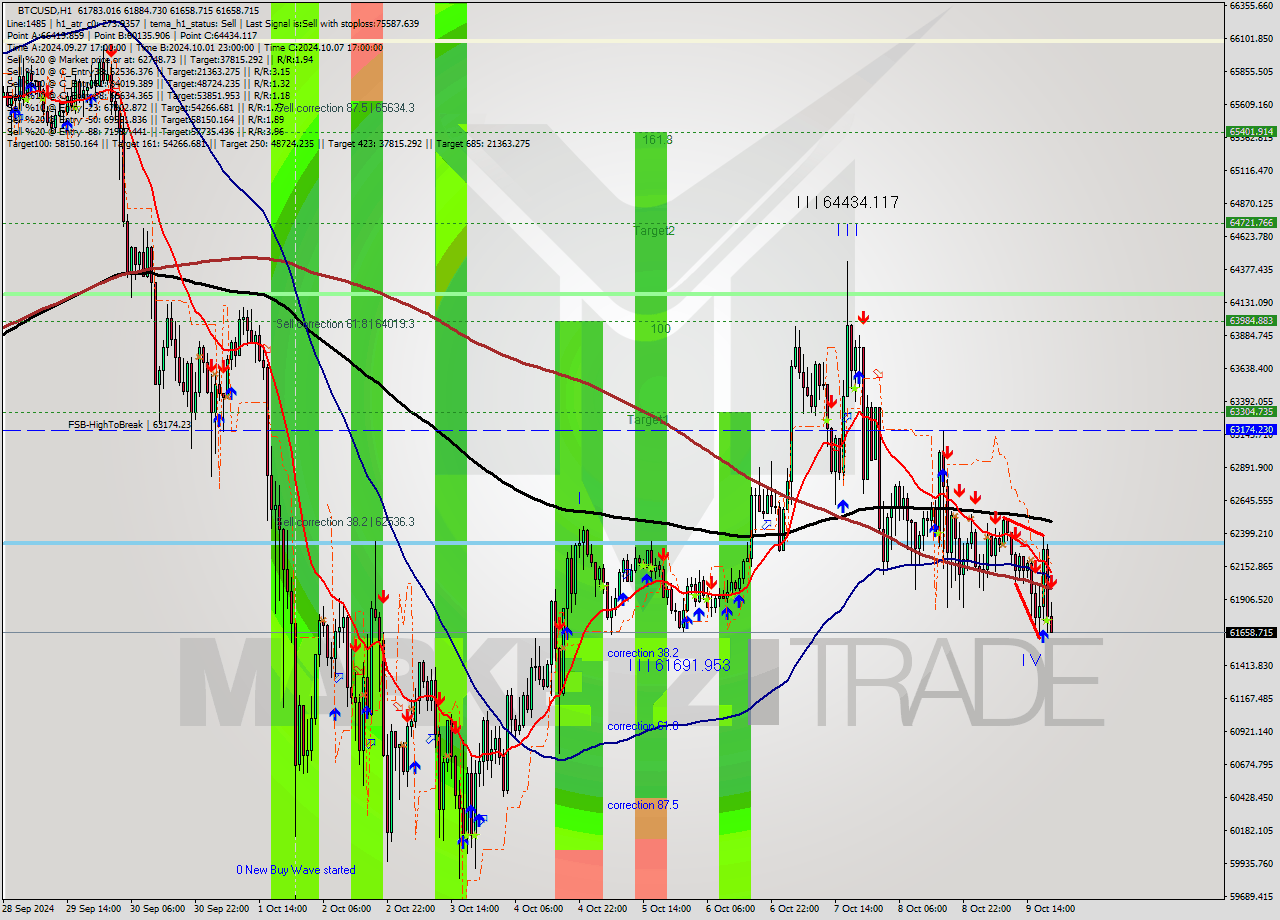Click the '100' extension level label
This screenshot has width=1280, height=920.
(x=660, y=328)
